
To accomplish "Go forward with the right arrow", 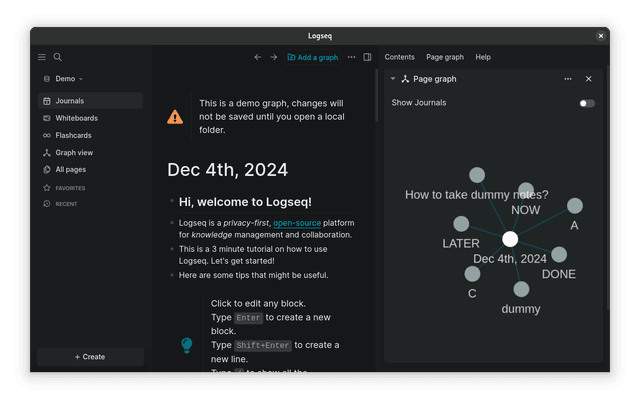I will click(274, 57).
